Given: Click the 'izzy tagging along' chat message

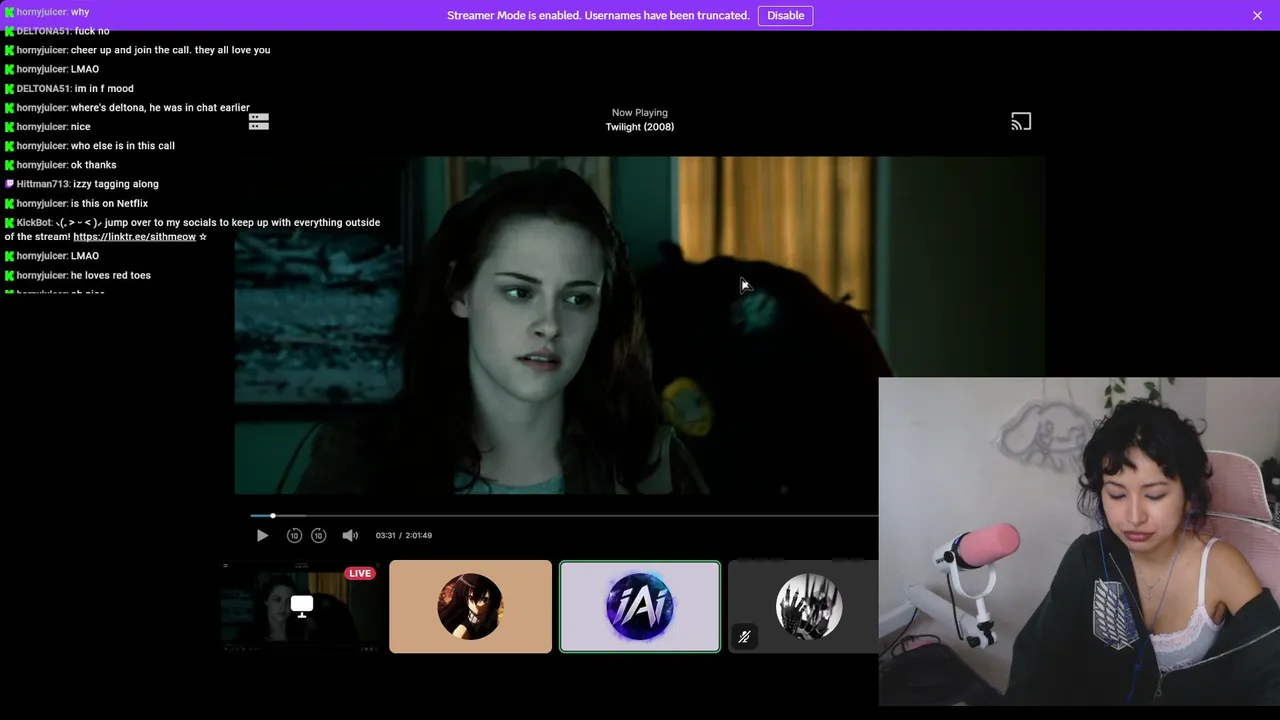Looking at the screenshot, I should coord(116,184).
